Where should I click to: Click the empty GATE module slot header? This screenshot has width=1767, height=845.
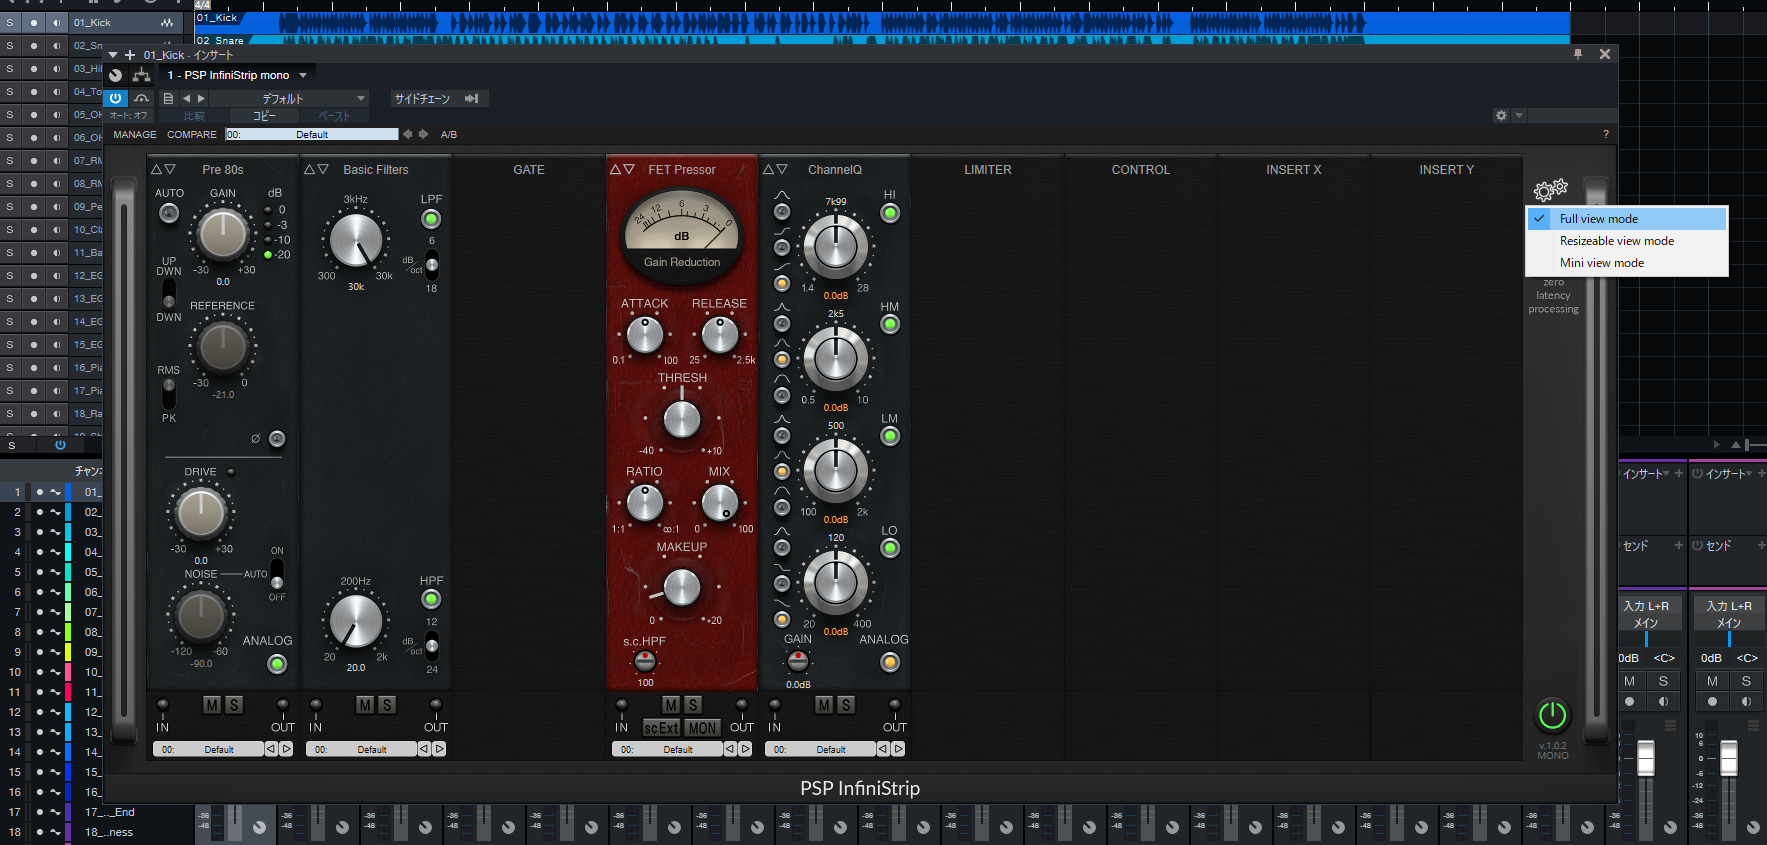(x=529, y=170)
